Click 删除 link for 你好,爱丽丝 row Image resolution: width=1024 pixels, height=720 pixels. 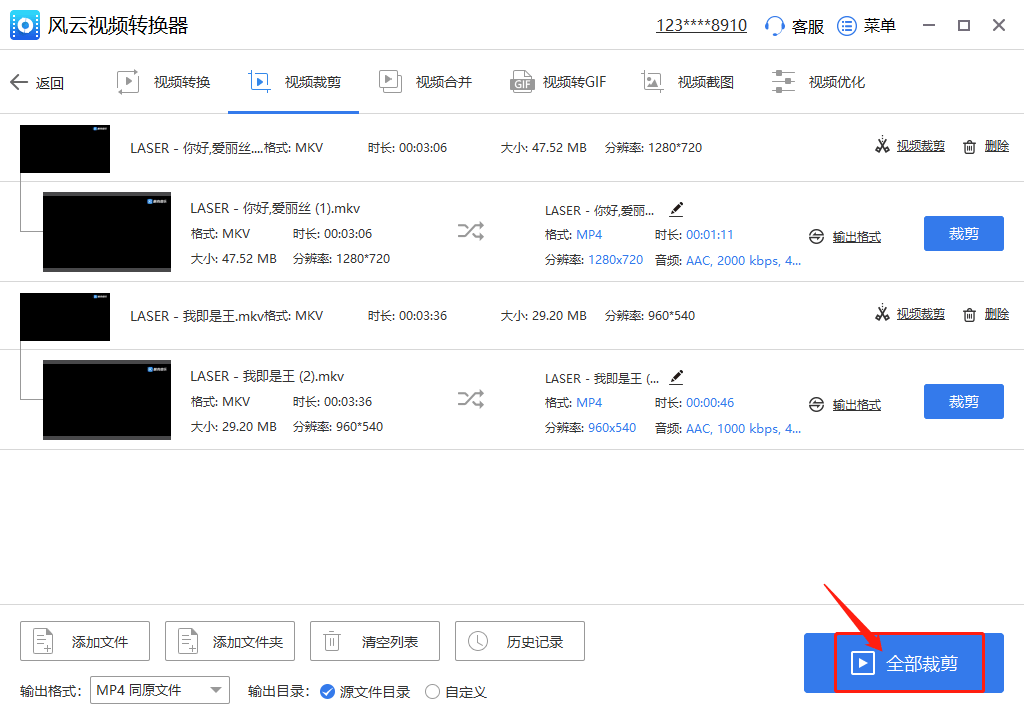pyautogui.click(x=997, y=146)
